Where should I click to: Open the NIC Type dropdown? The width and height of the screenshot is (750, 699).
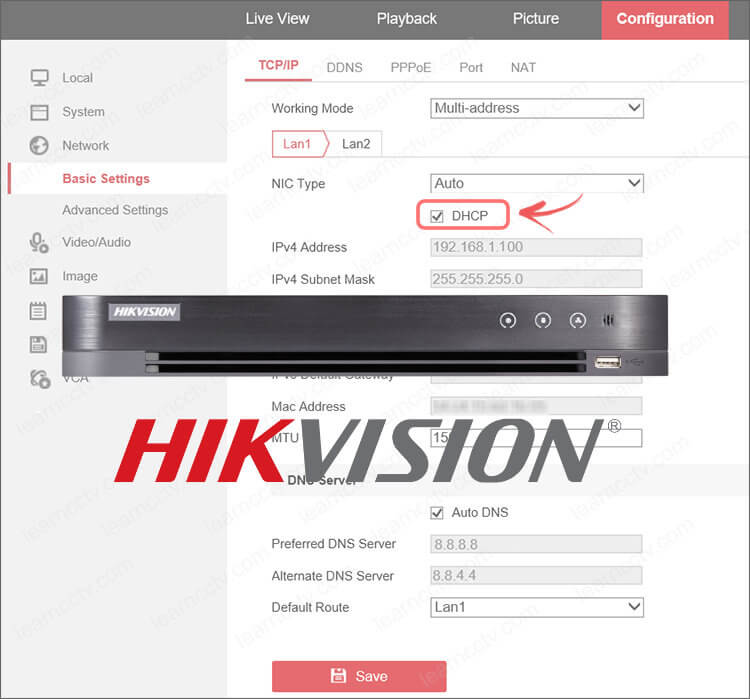pos(537,183)
